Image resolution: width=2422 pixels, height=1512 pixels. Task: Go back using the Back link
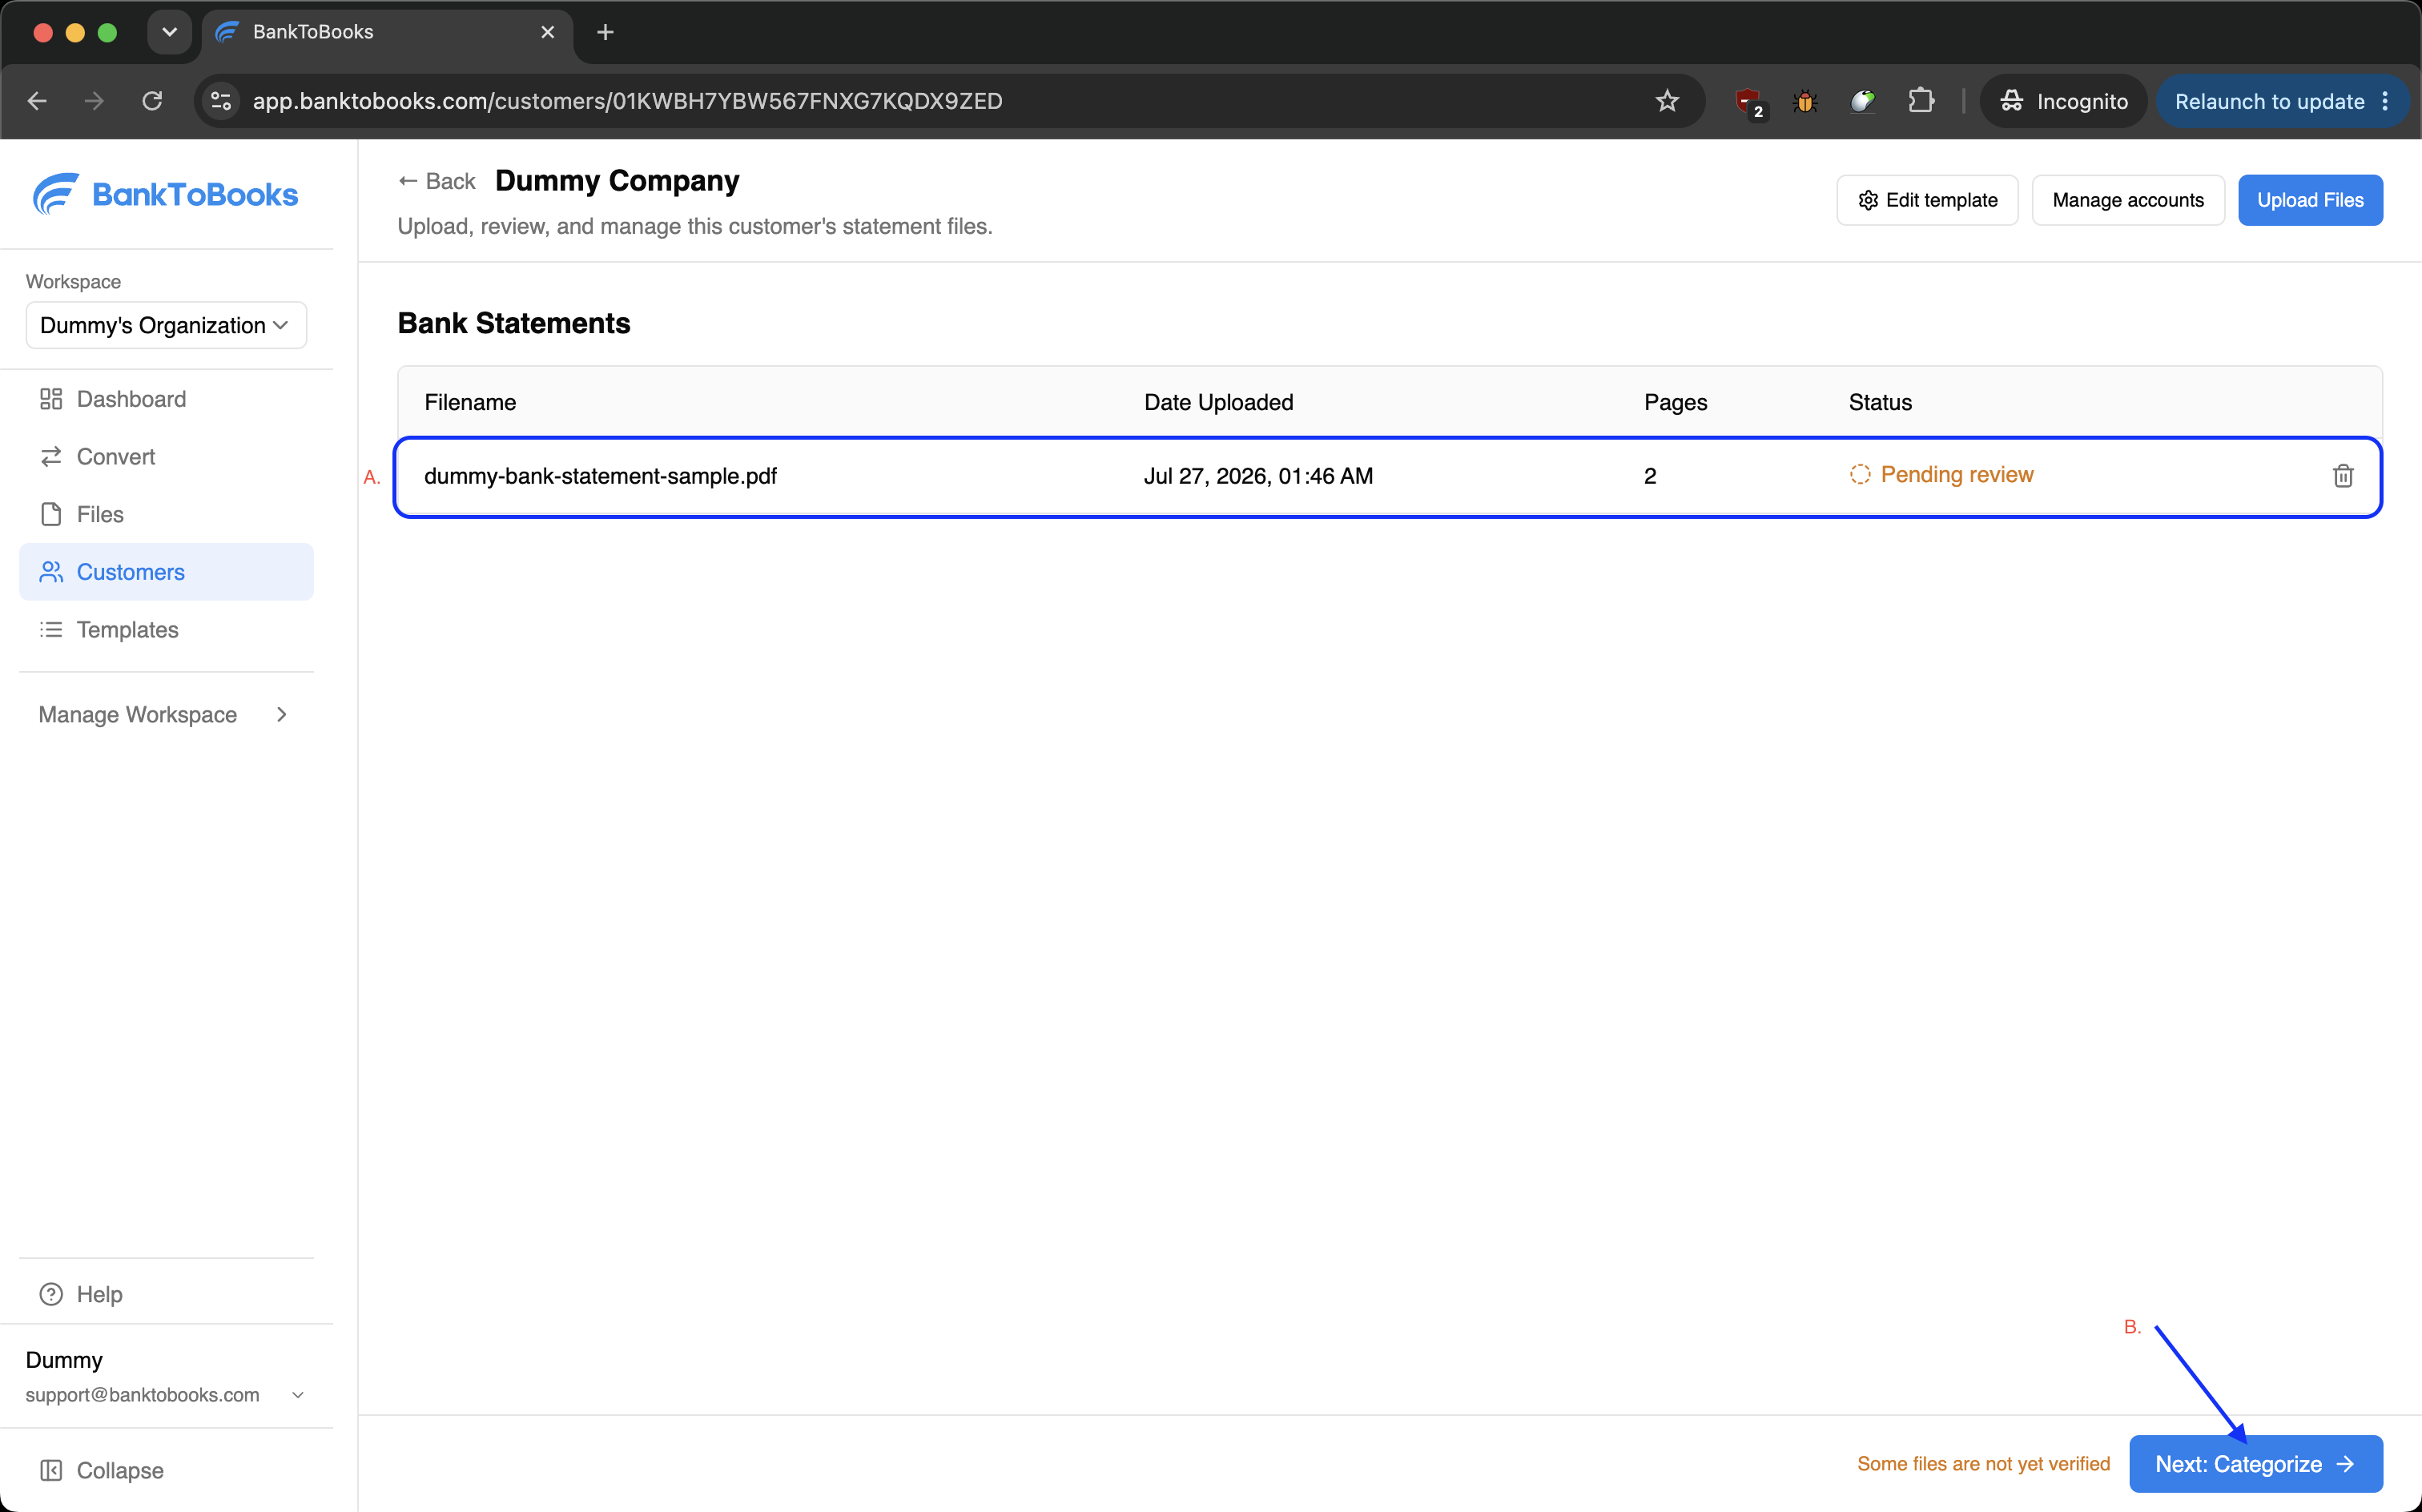point(437,181)
